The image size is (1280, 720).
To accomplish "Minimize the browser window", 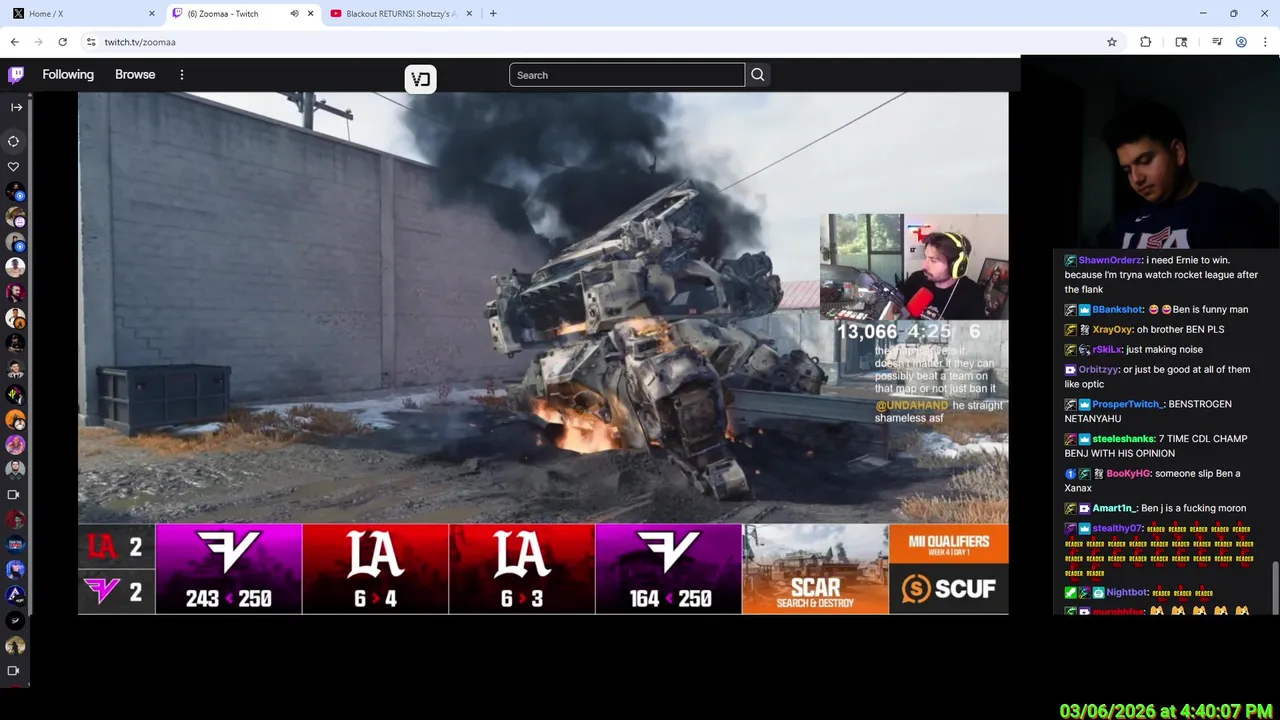I will 1204,13.
